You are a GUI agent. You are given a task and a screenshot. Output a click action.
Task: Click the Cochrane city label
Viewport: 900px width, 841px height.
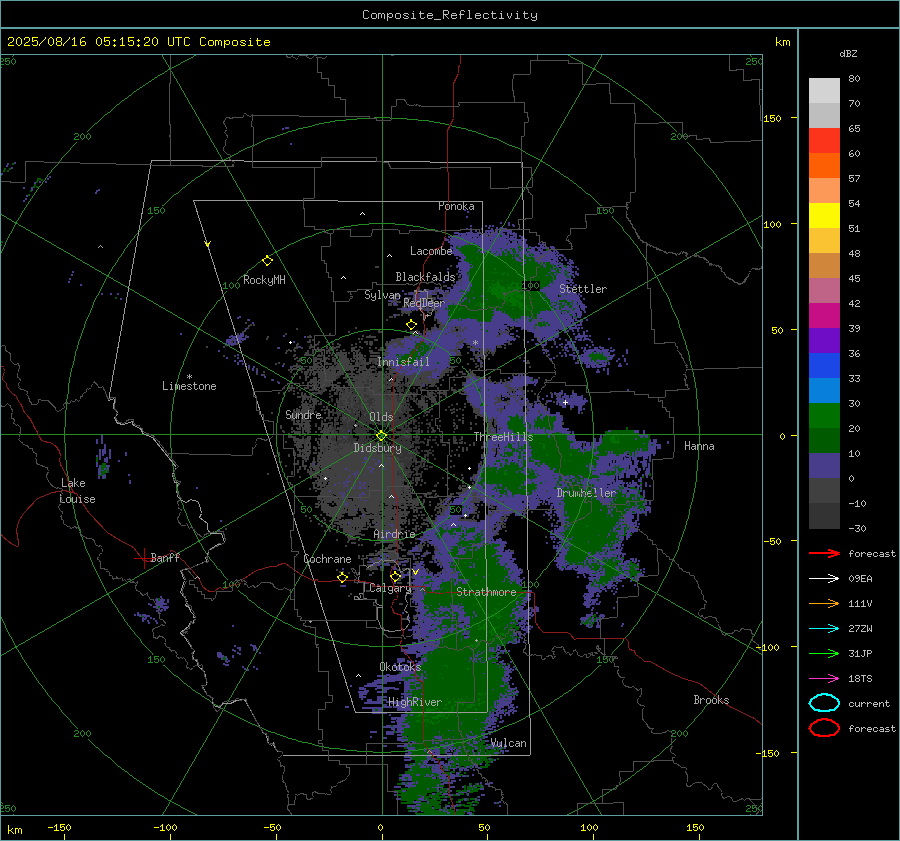coord(327,559)
